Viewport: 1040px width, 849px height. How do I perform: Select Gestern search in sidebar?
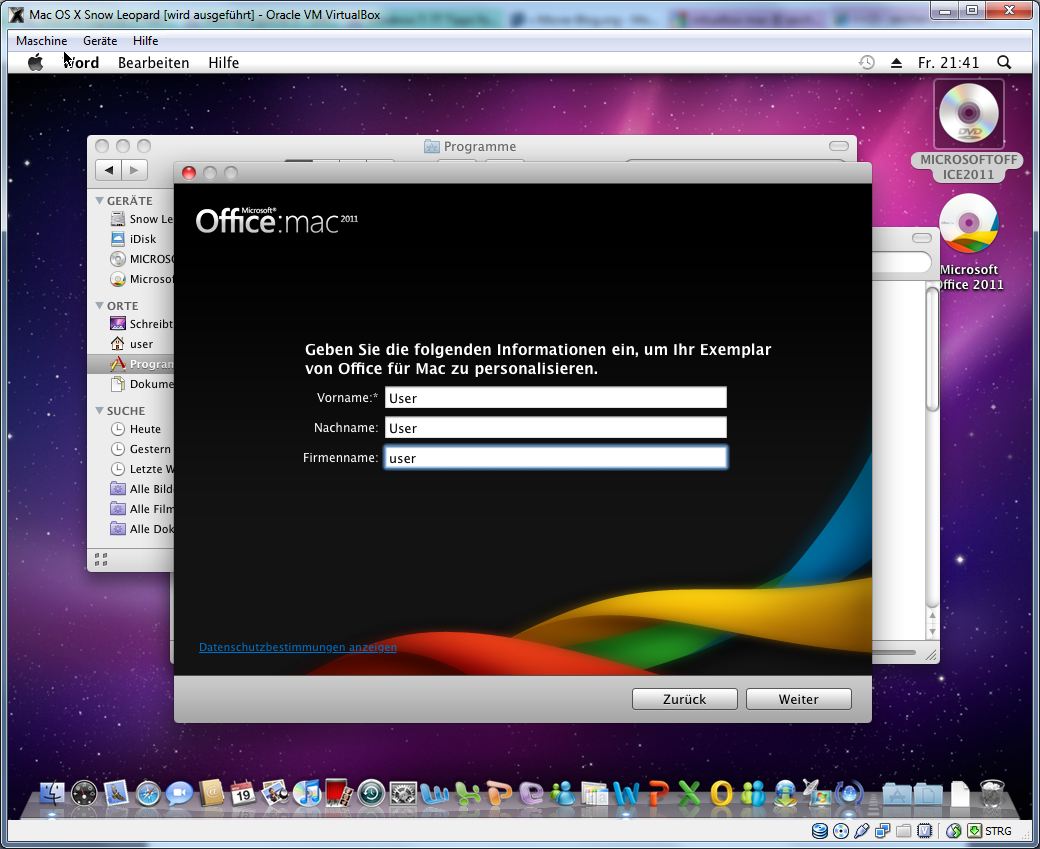click(x=141, y=449)
